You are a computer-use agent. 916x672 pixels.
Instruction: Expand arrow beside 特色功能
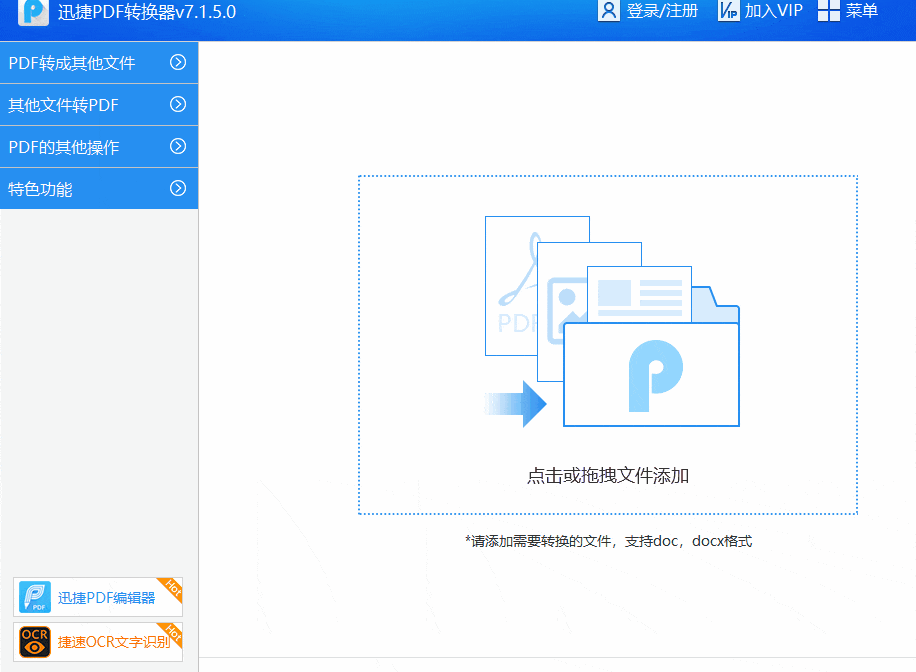pos(178,188)
